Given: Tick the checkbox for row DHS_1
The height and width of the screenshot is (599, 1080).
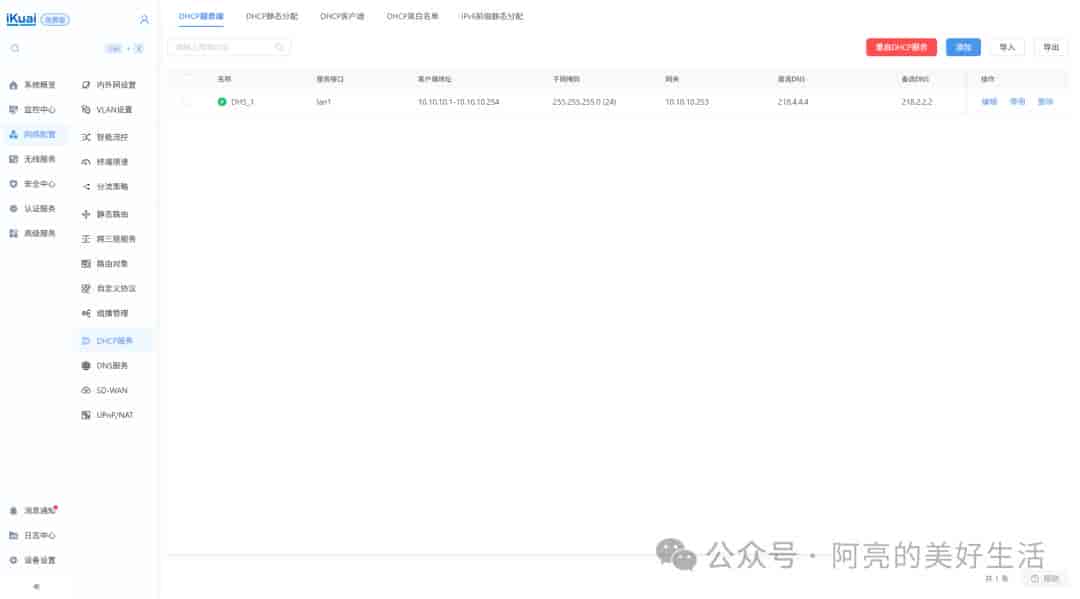Looking at the screenshot, I should tap(186, 102).
